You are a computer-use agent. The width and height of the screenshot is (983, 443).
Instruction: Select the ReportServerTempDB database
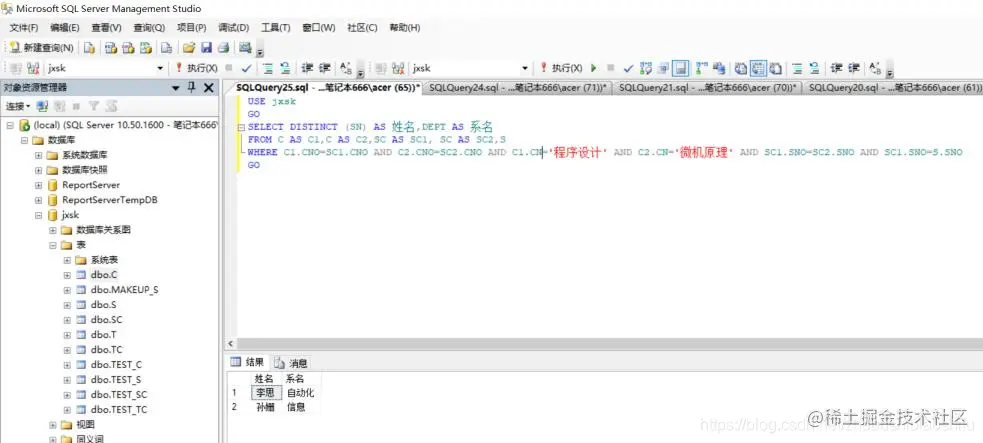pyautogui.click(x=110, y=200)
